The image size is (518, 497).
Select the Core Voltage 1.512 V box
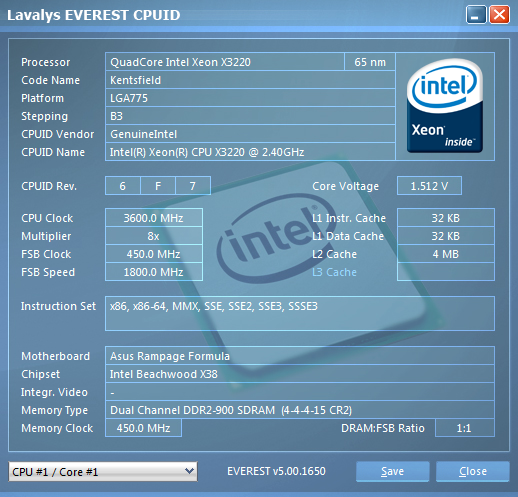pos(429,186)
